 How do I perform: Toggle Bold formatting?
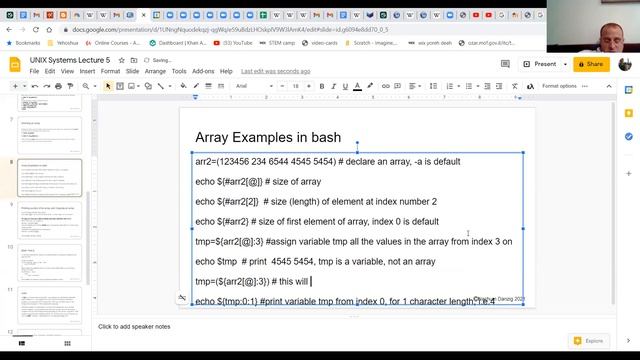pyautogui.click(x=322, y=86)
